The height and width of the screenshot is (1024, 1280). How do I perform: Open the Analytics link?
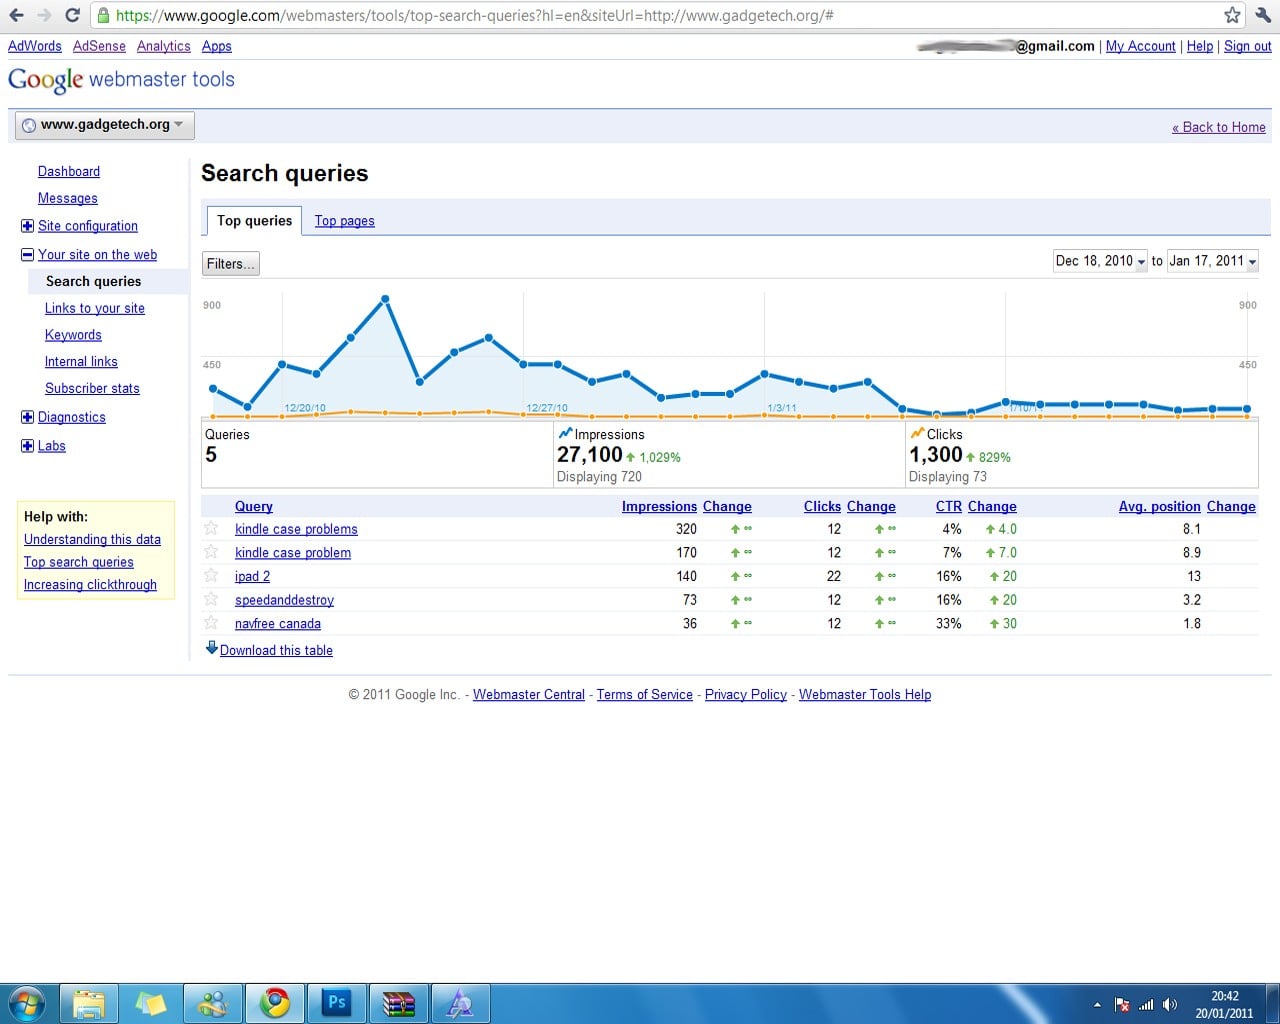163,46
